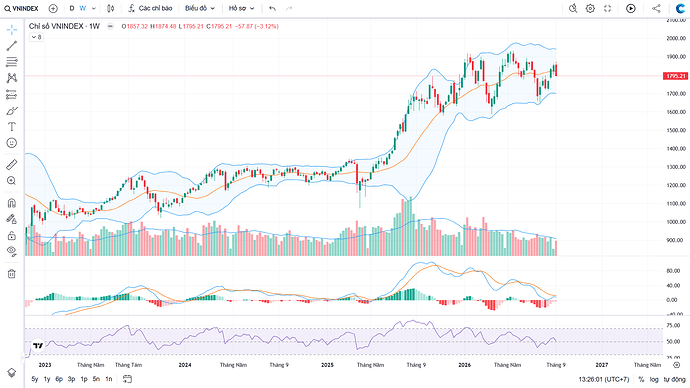The width and height of the screenshot is (690, 388).
Task: Select the trend line drawing tool
Action: pos(12,46)
